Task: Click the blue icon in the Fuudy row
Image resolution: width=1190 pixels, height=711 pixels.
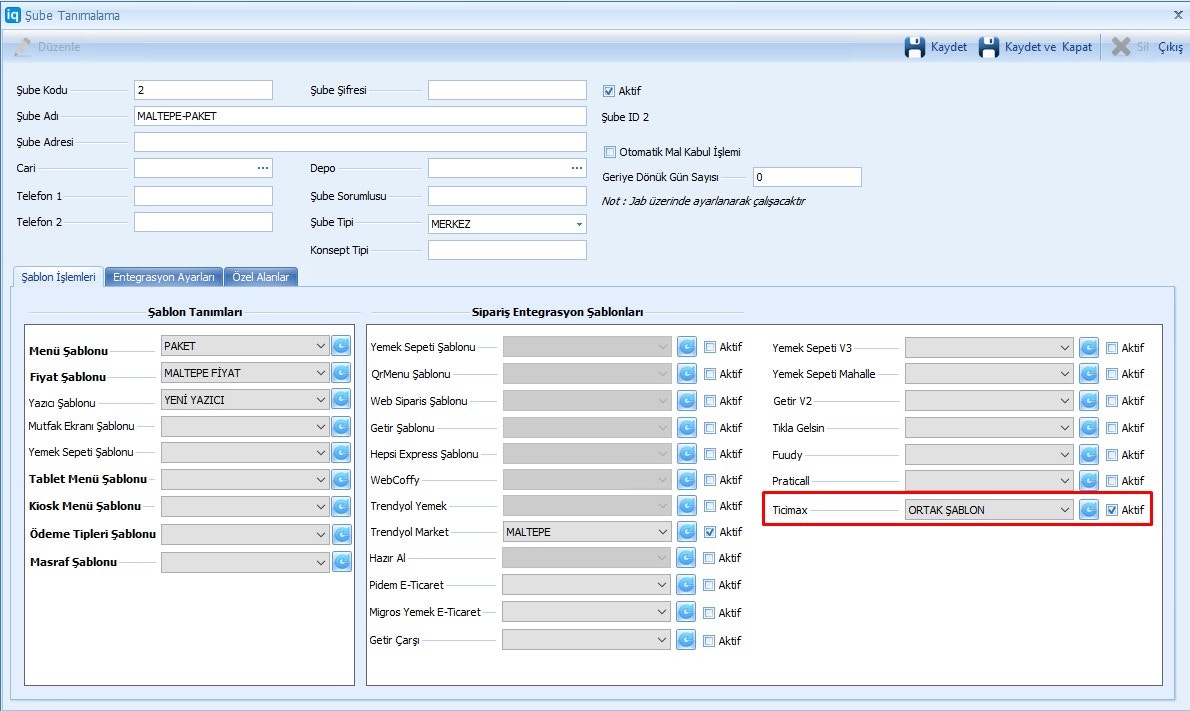Action: (1089, 455)
